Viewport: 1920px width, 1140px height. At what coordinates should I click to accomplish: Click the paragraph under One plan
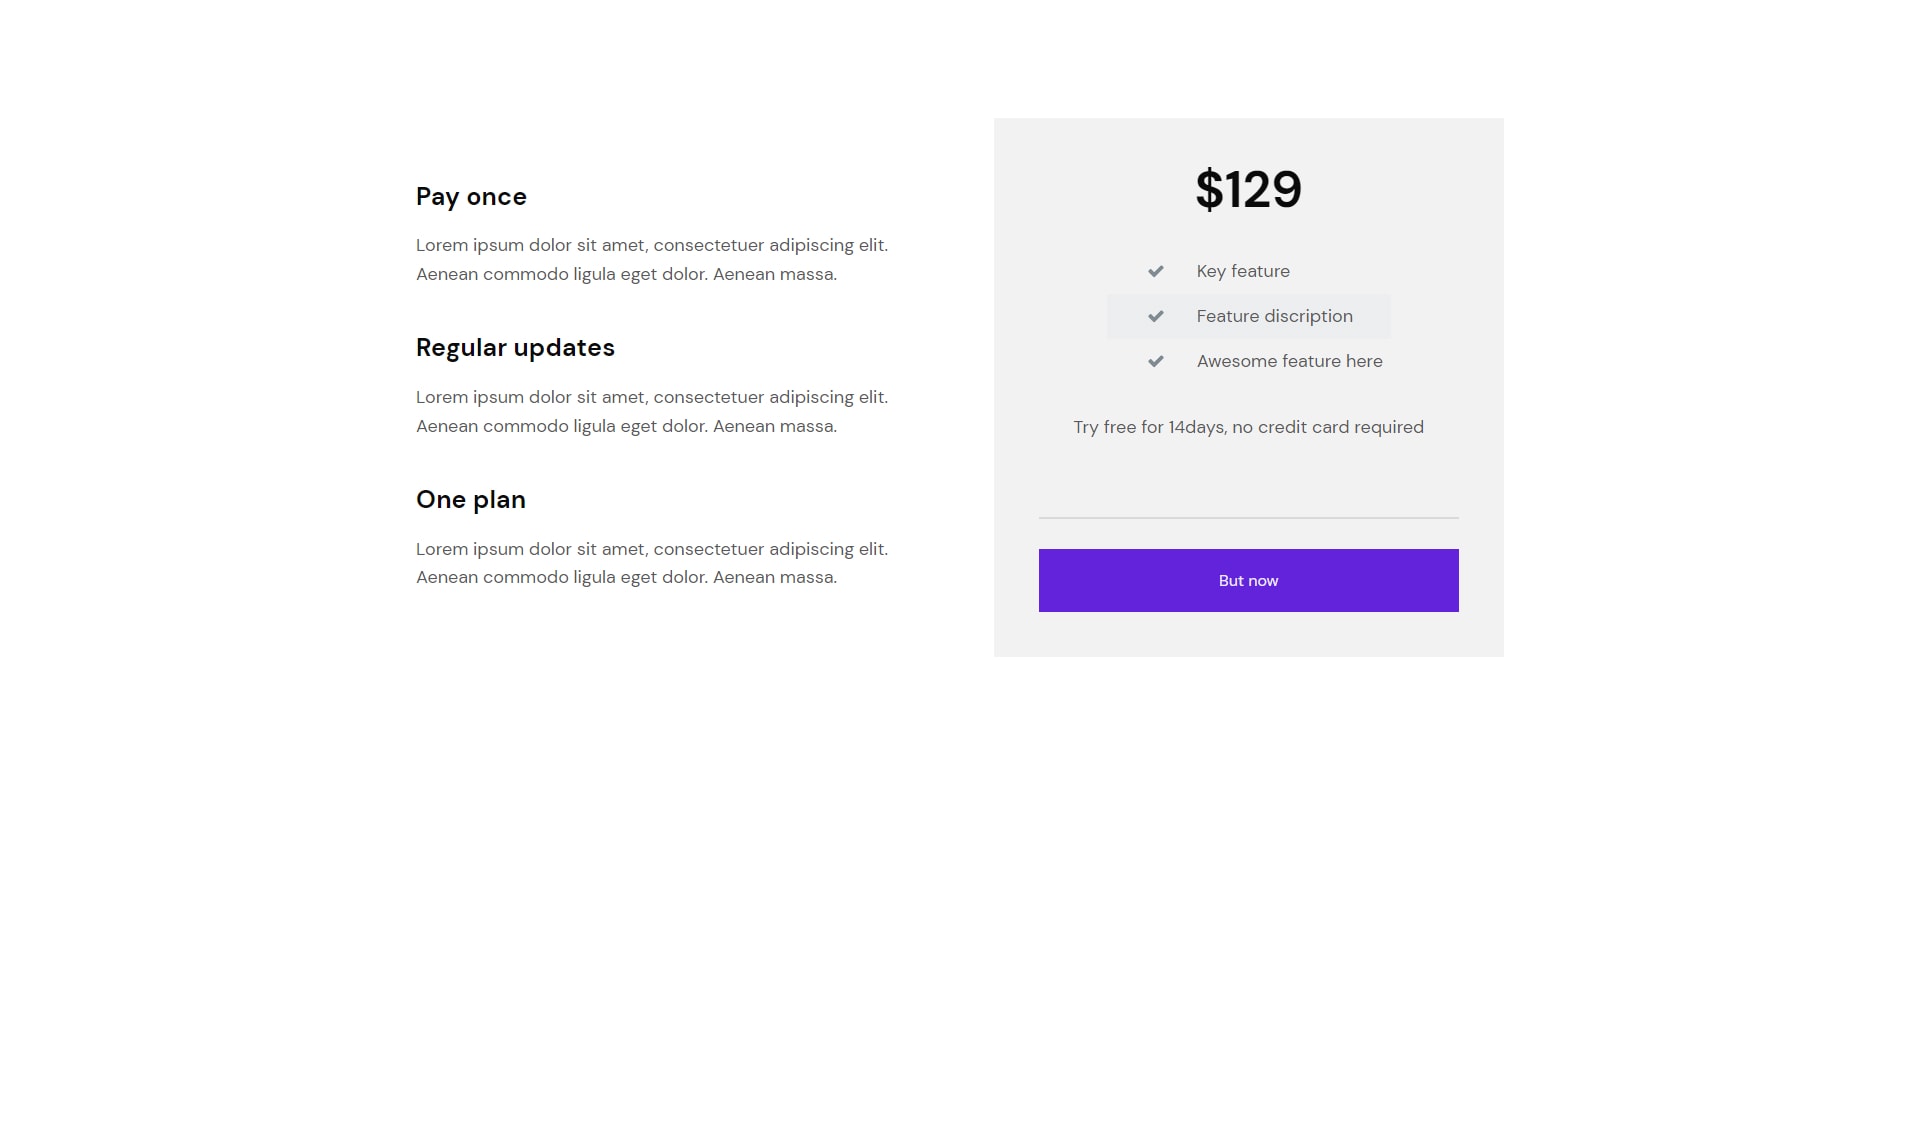point(652,563)
